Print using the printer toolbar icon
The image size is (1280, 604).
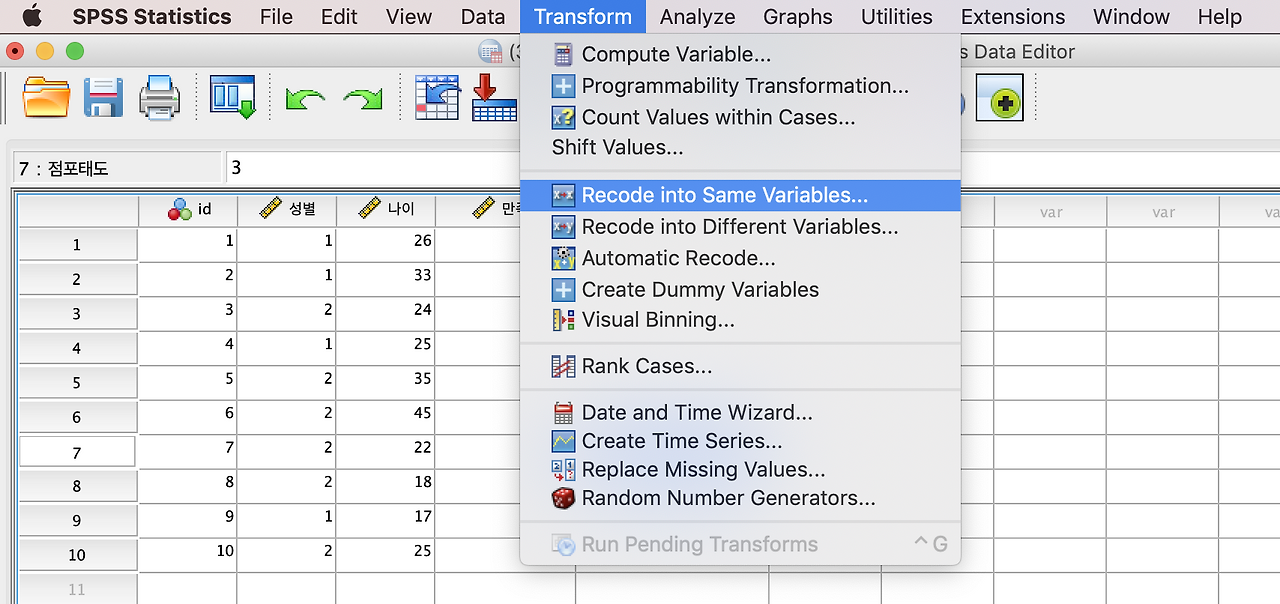tap(159, 98)
